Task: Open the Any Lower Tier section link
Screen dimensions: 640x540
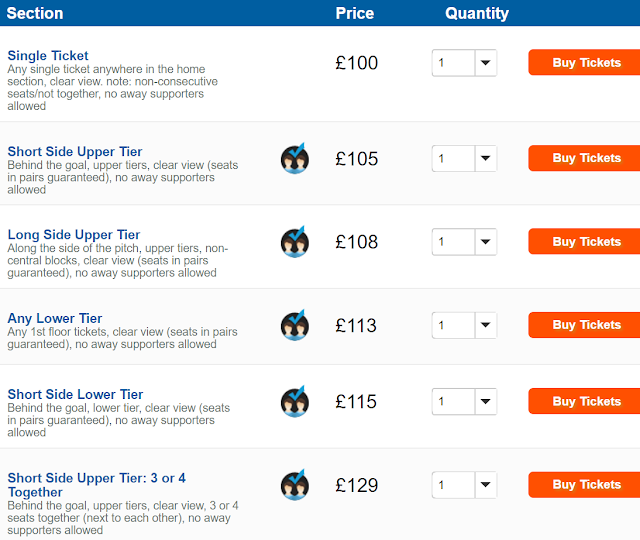Action: click(x=55, y=318)
